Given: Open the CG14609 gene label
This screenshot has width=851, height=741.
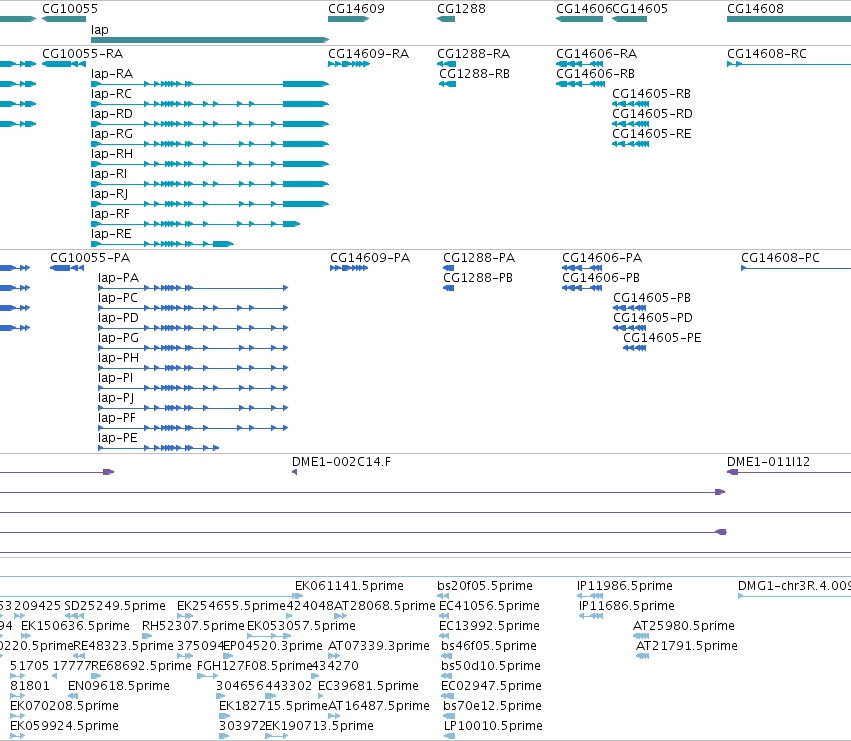Looking at the screenshot, I should [356, 9].
